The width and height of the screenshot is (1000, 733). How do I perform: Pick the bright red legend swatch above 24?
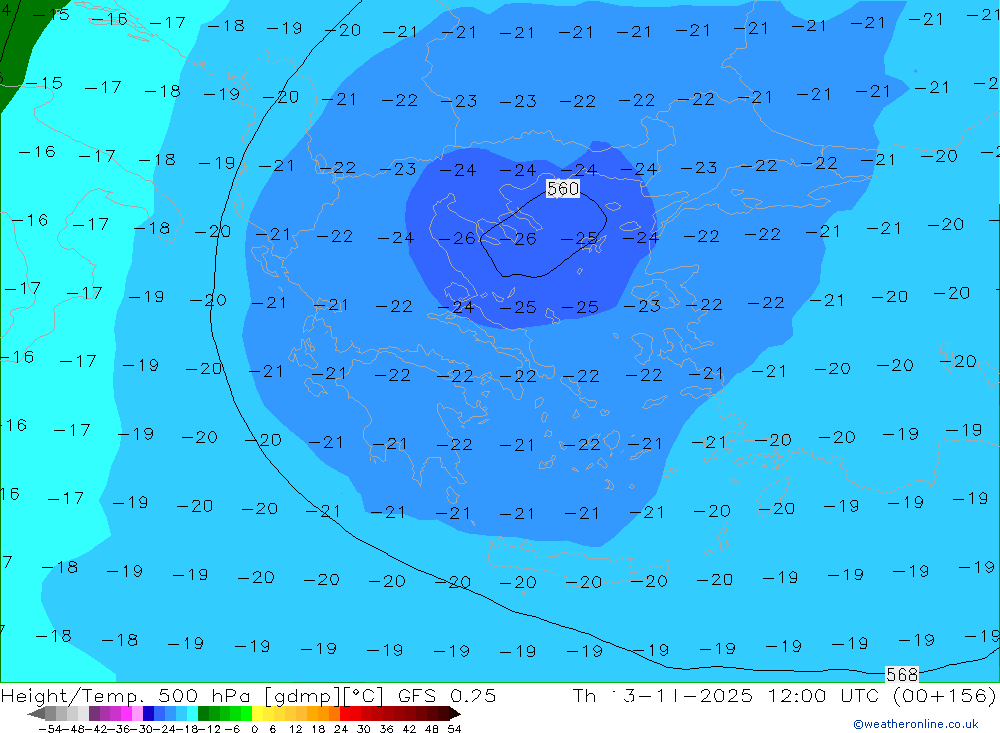point(345,714)
